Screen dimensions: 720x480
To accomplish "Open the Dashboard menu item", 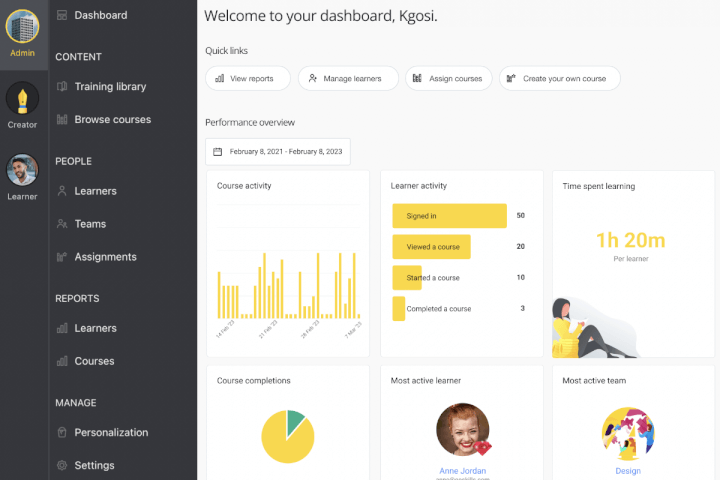I will click(101, 15).
